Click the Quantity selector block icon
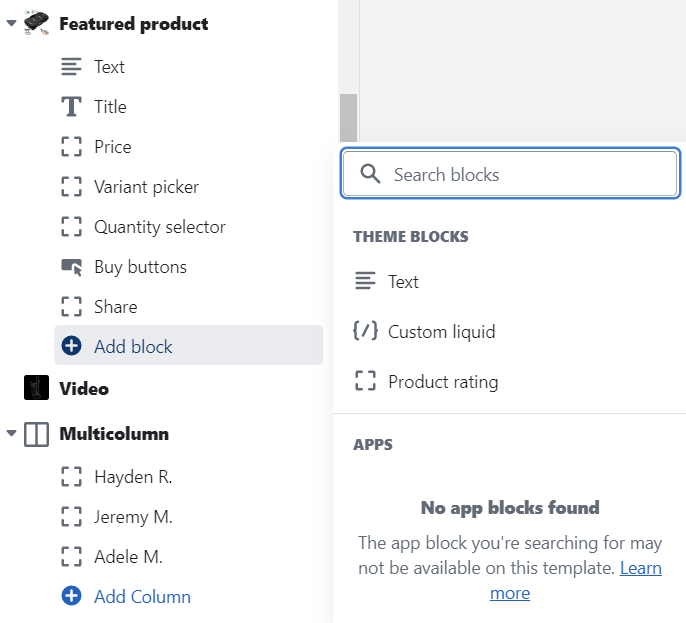686x623 pixels. (x=71, y=227)
